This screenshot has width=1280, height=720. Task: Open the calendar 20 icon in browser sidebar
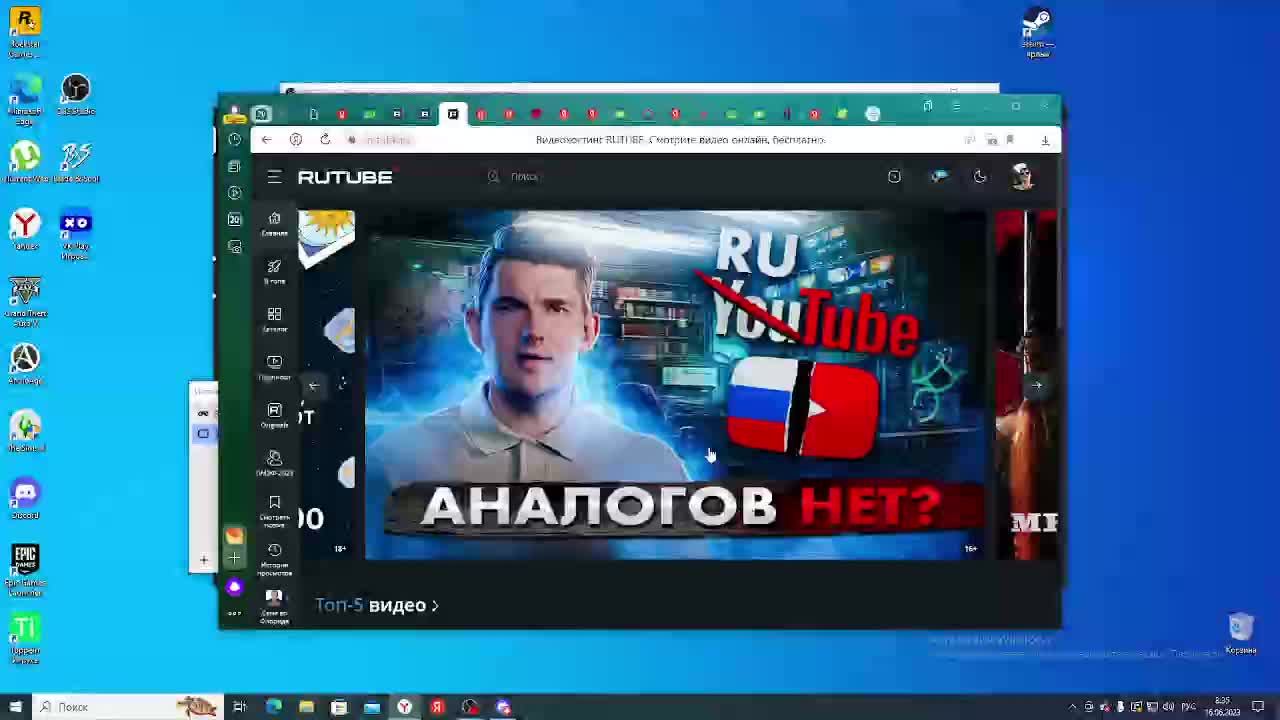pyautogui.click(x=234, y=219)
